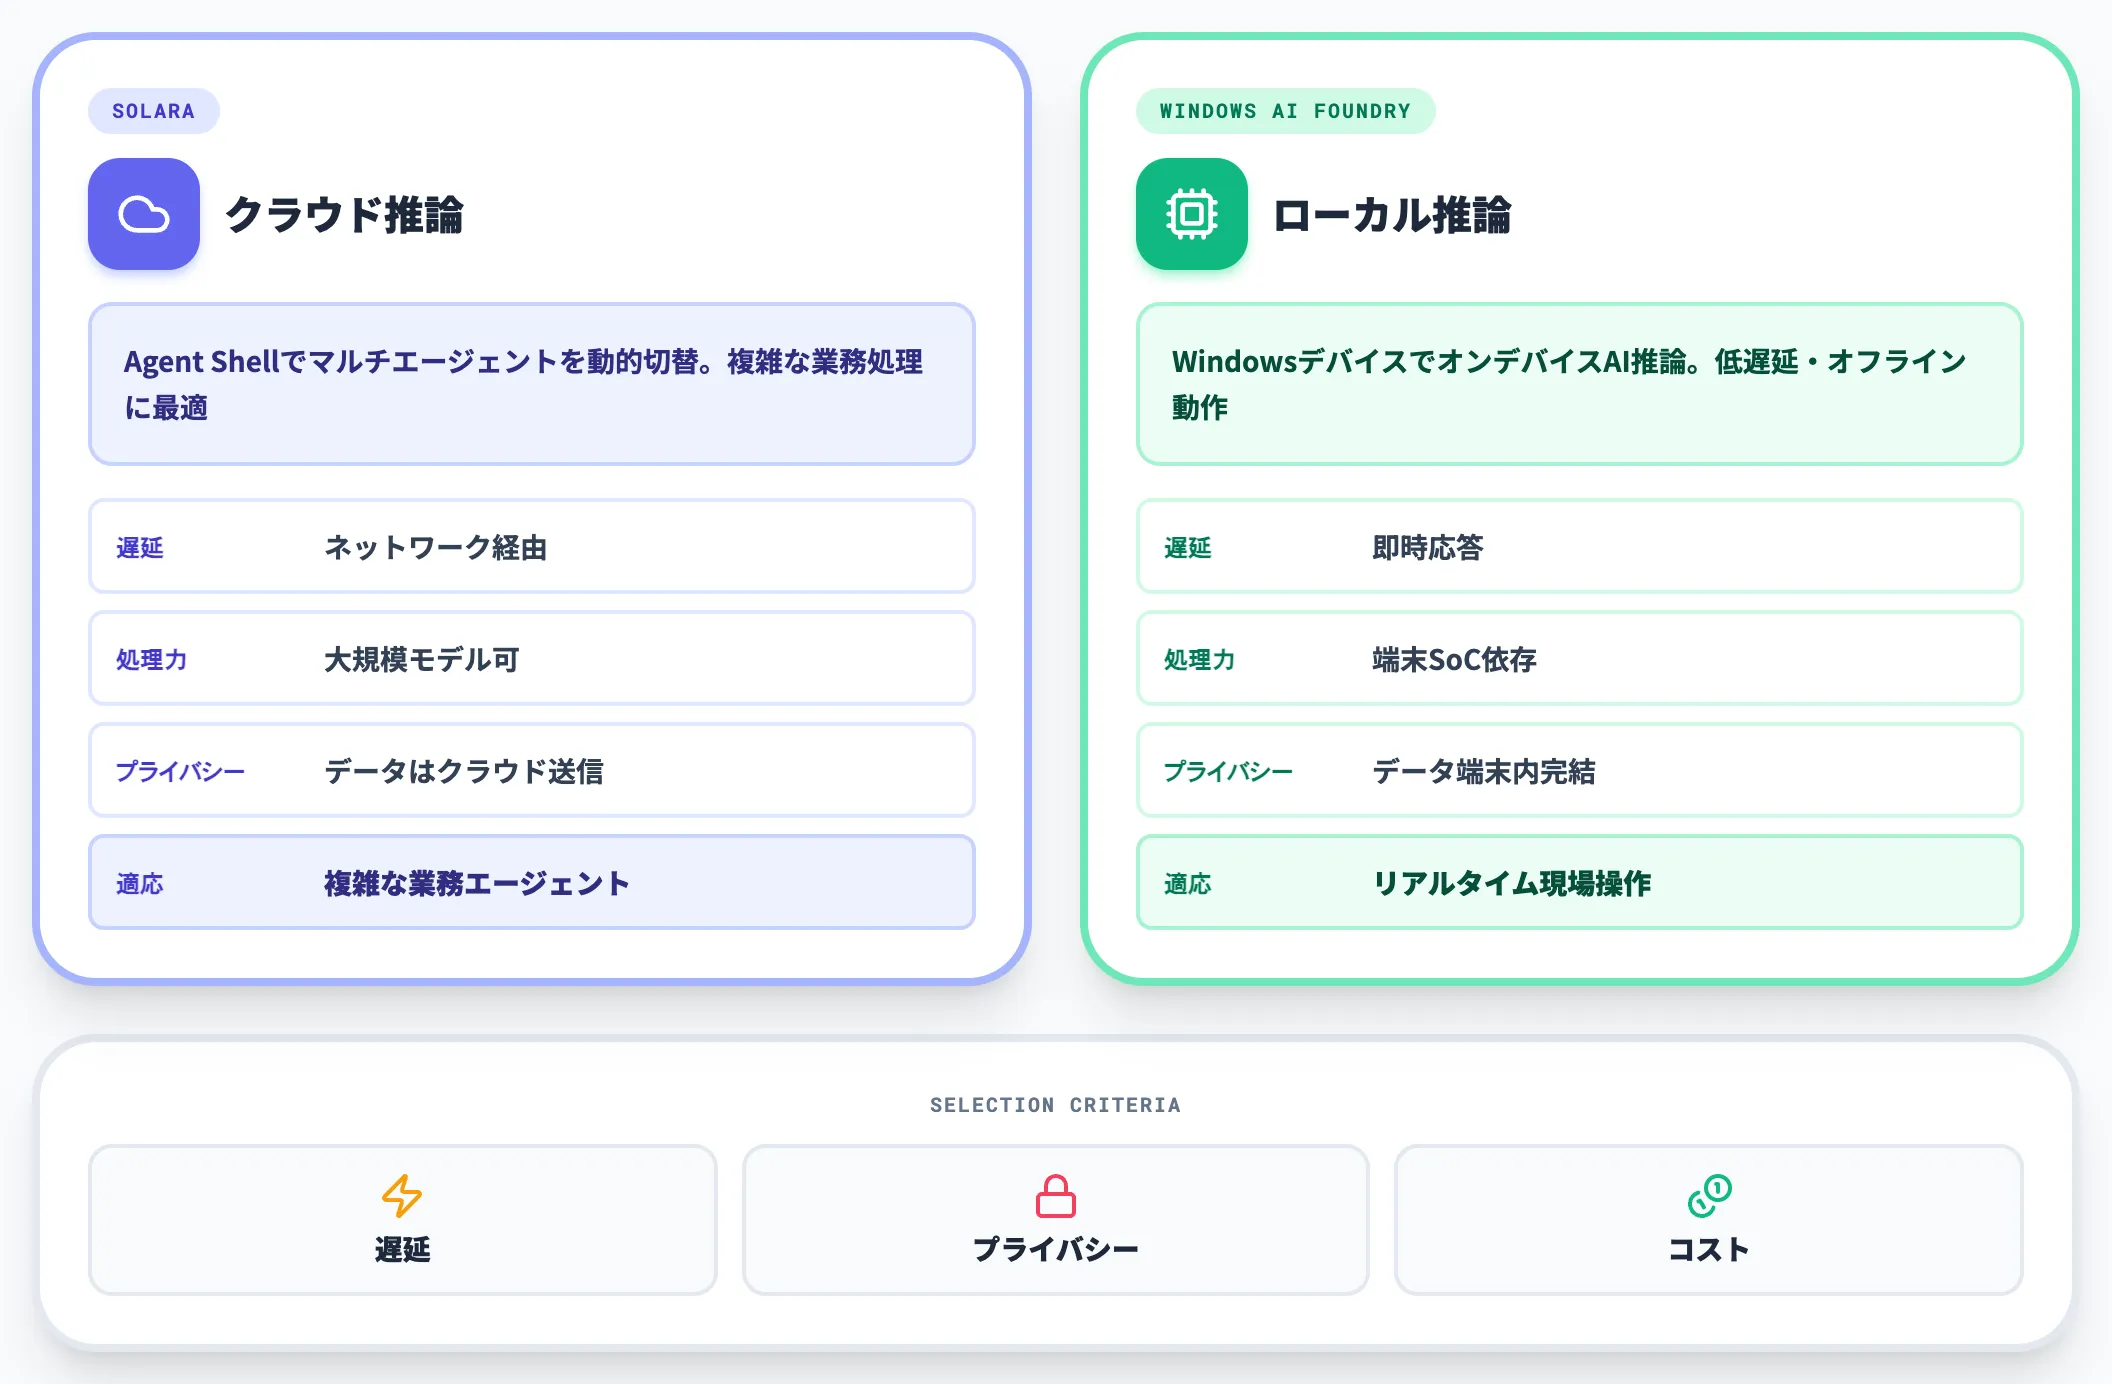
Task: Select the WINDOWS AI FOUNDRY badge
Action: (x=1285, y=111)
